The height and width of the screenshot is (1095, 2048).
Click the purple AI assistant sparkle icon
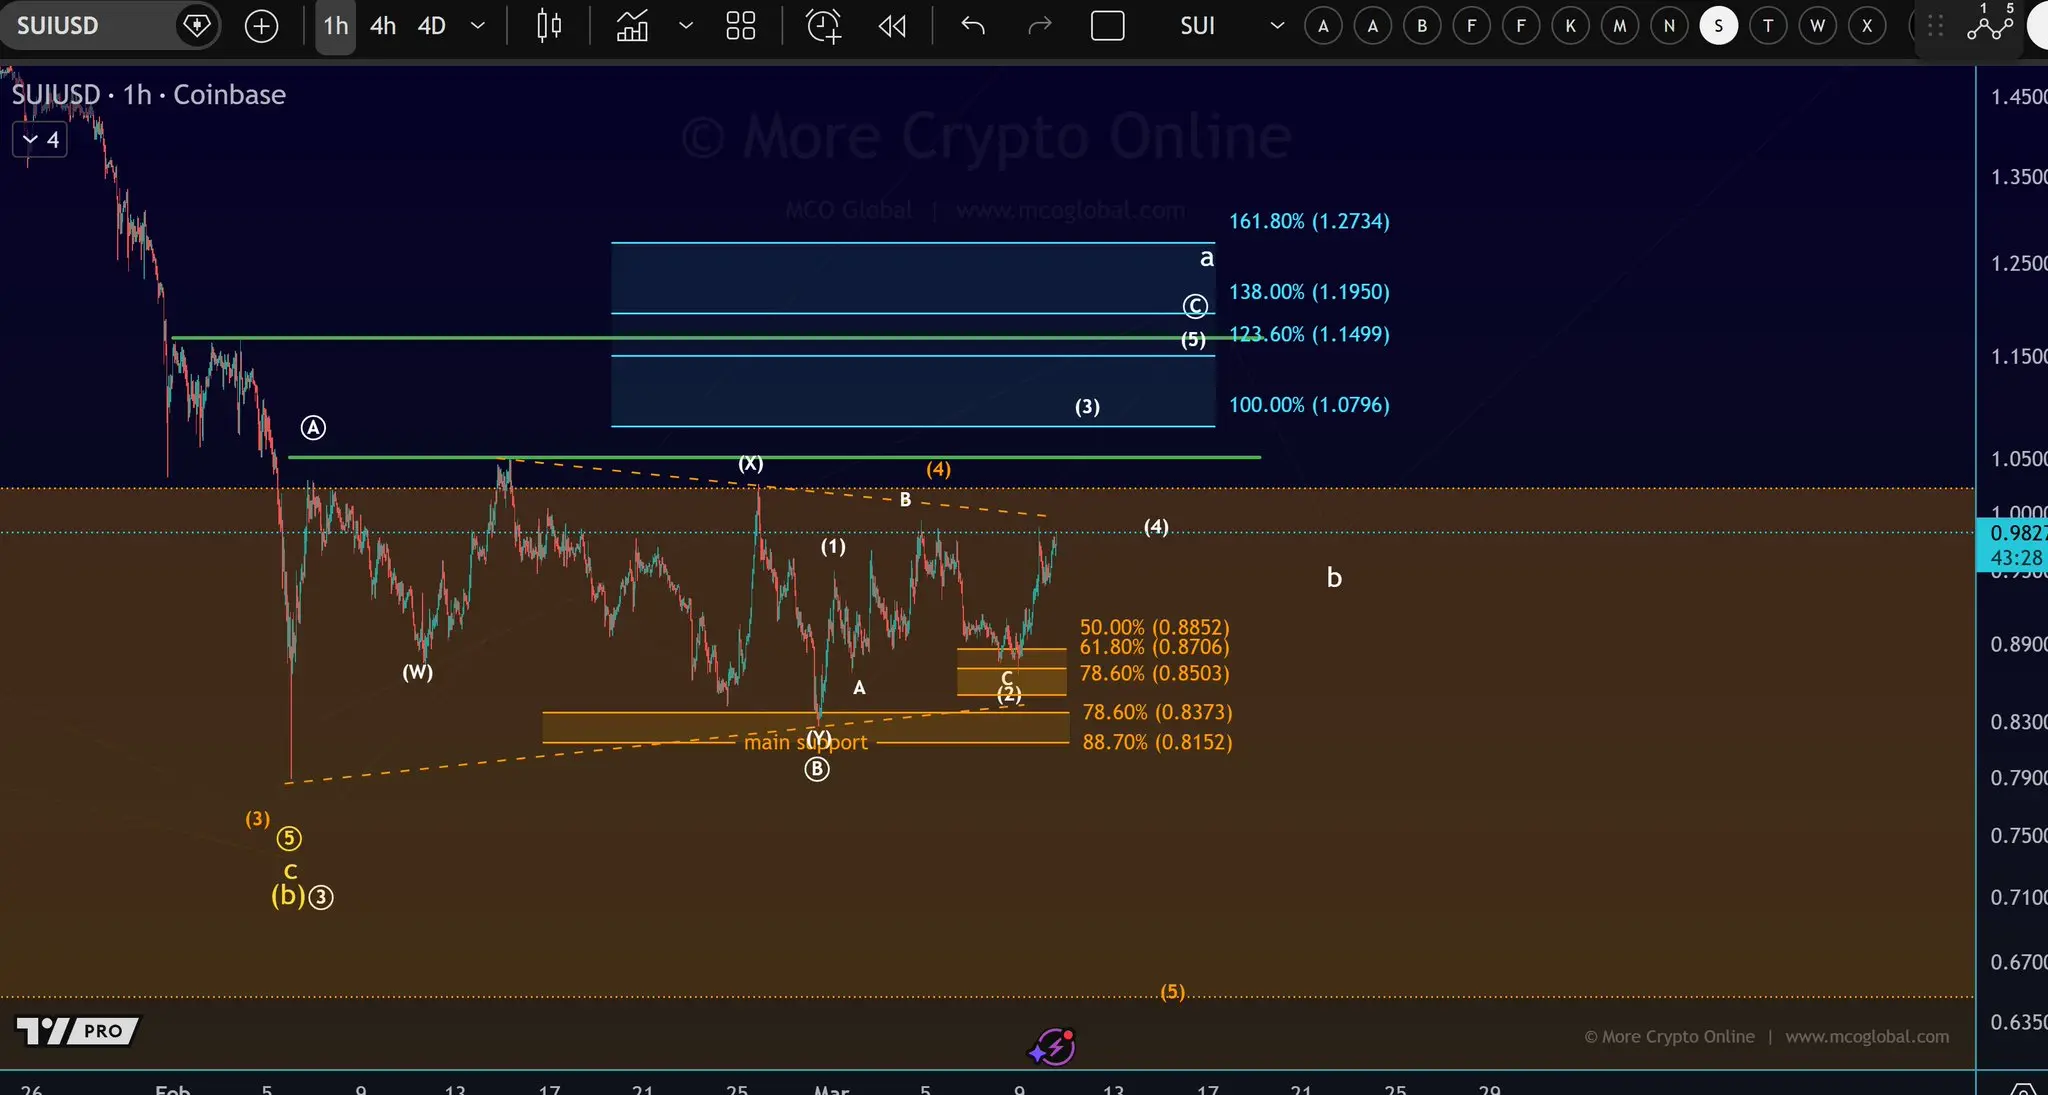[1052, 1047]
